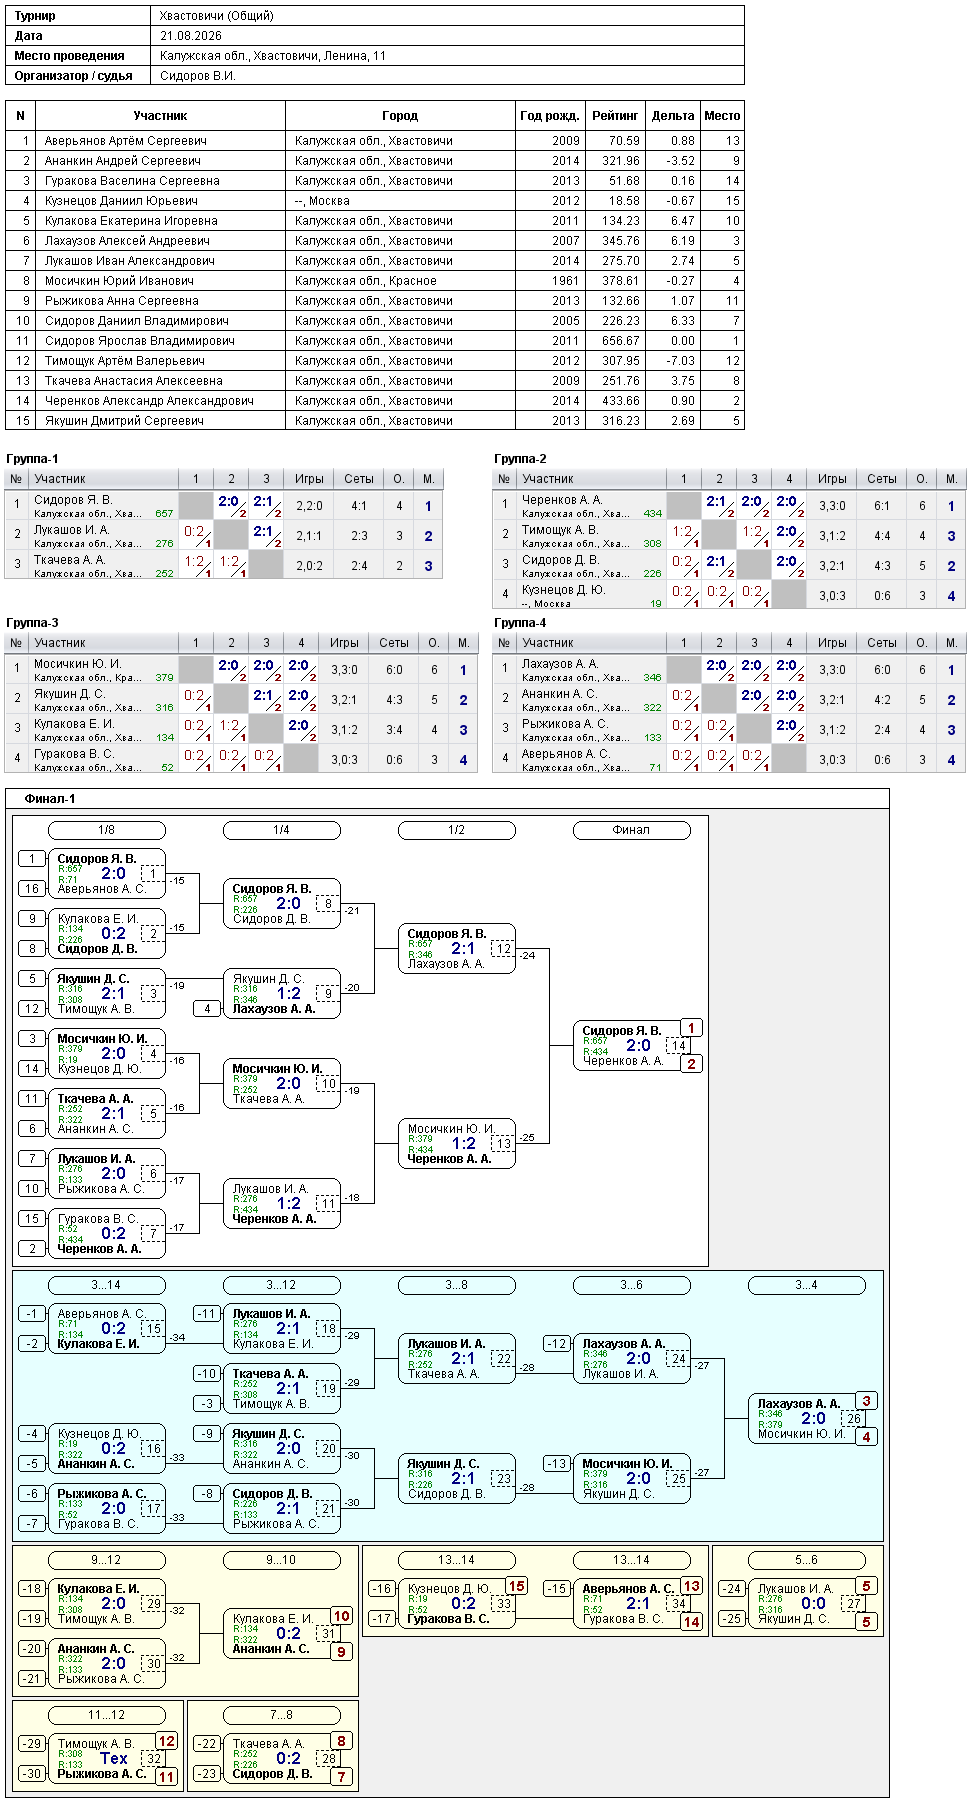Viewport: 976px width, 1803px height.
Task: Click the "1/2" round label
Action: click(457, 830)
